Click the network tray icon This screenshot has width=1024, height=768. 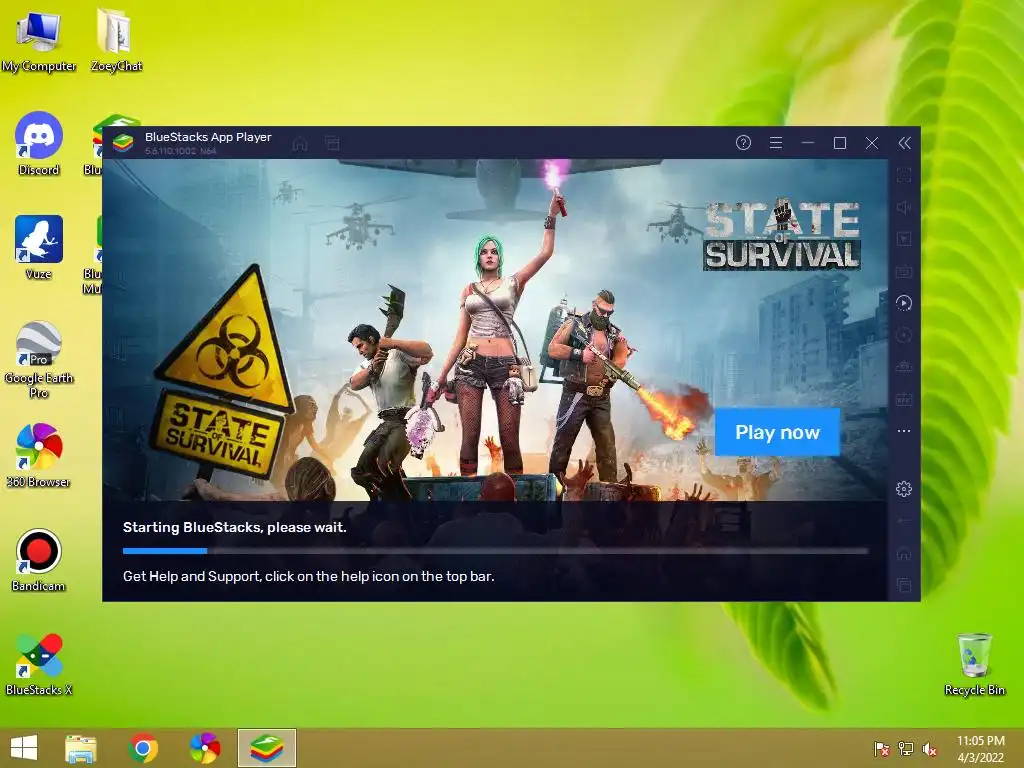point(906,749)
